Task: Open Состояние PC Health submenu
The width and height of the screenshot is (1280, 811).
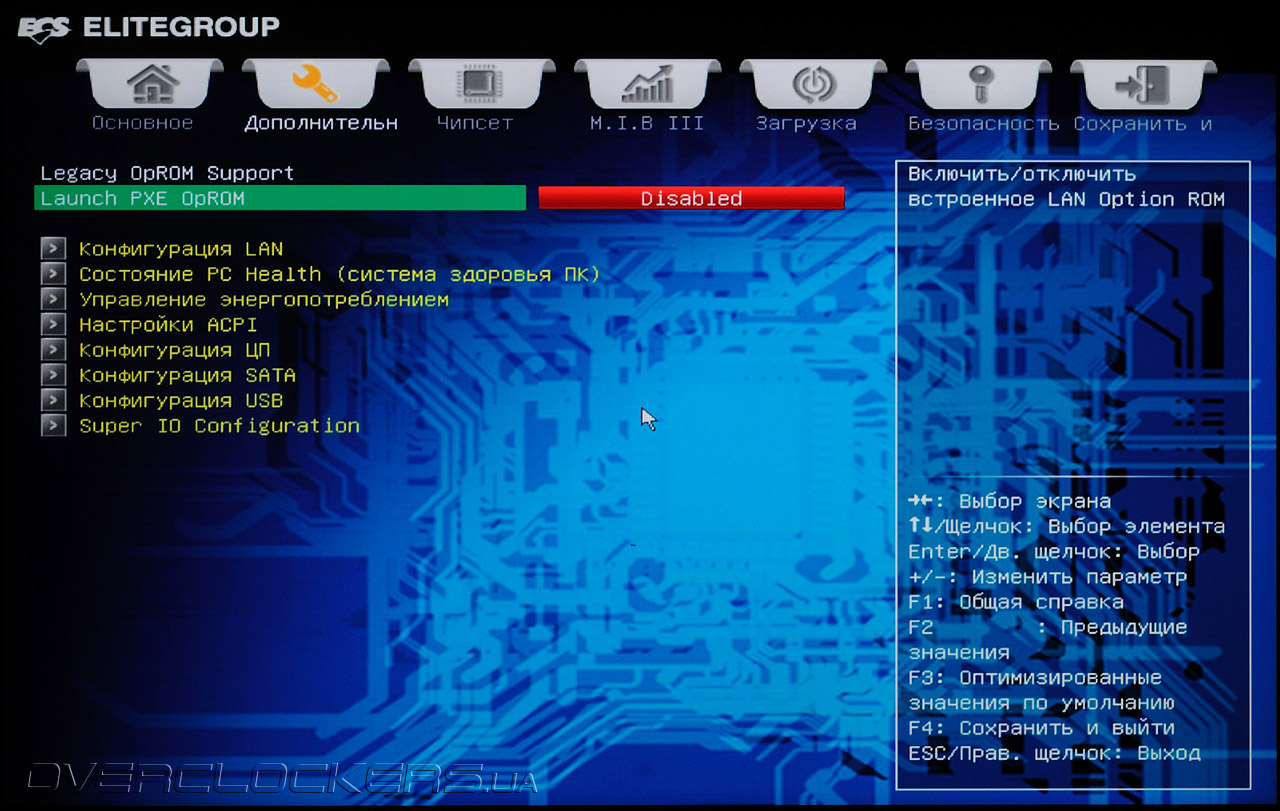Action: (x=339, y=274)
